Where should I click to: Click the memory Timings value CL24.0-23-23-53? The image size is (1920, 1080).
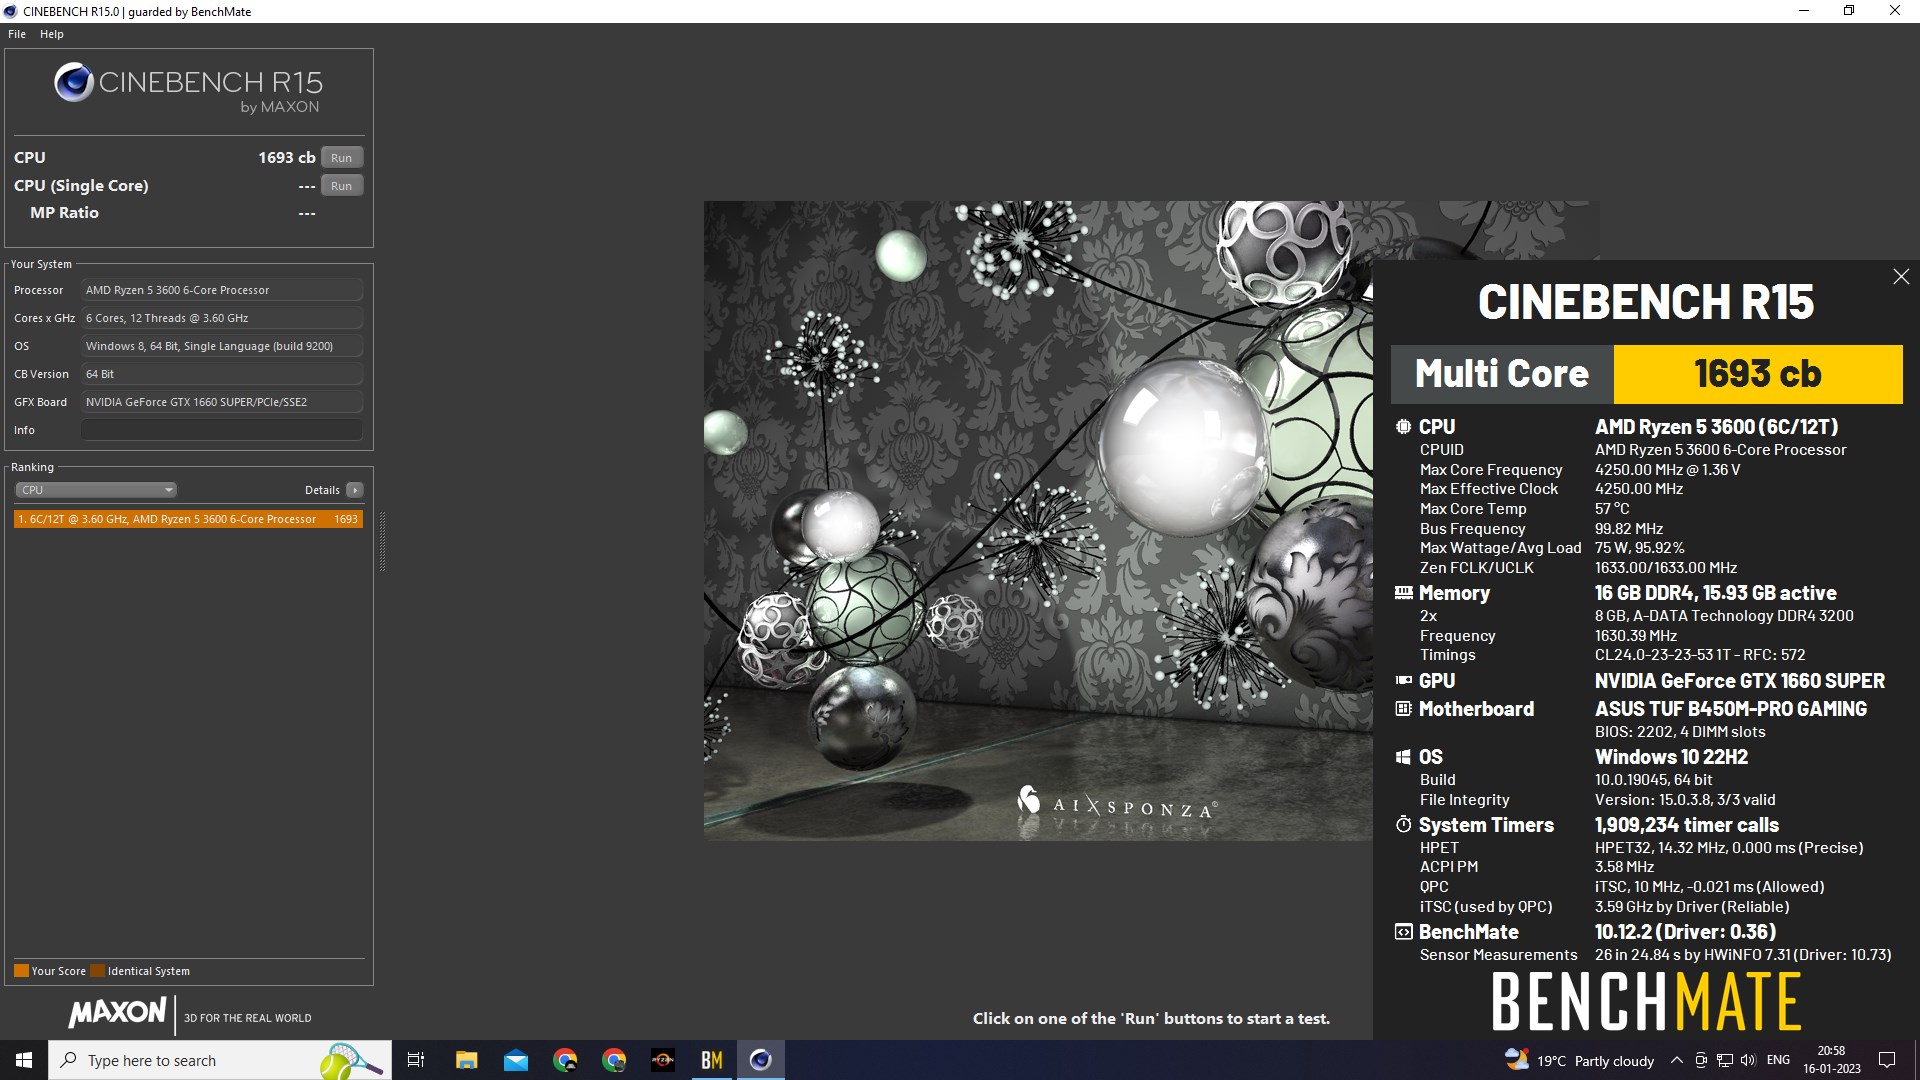[x=1700, y=655]
